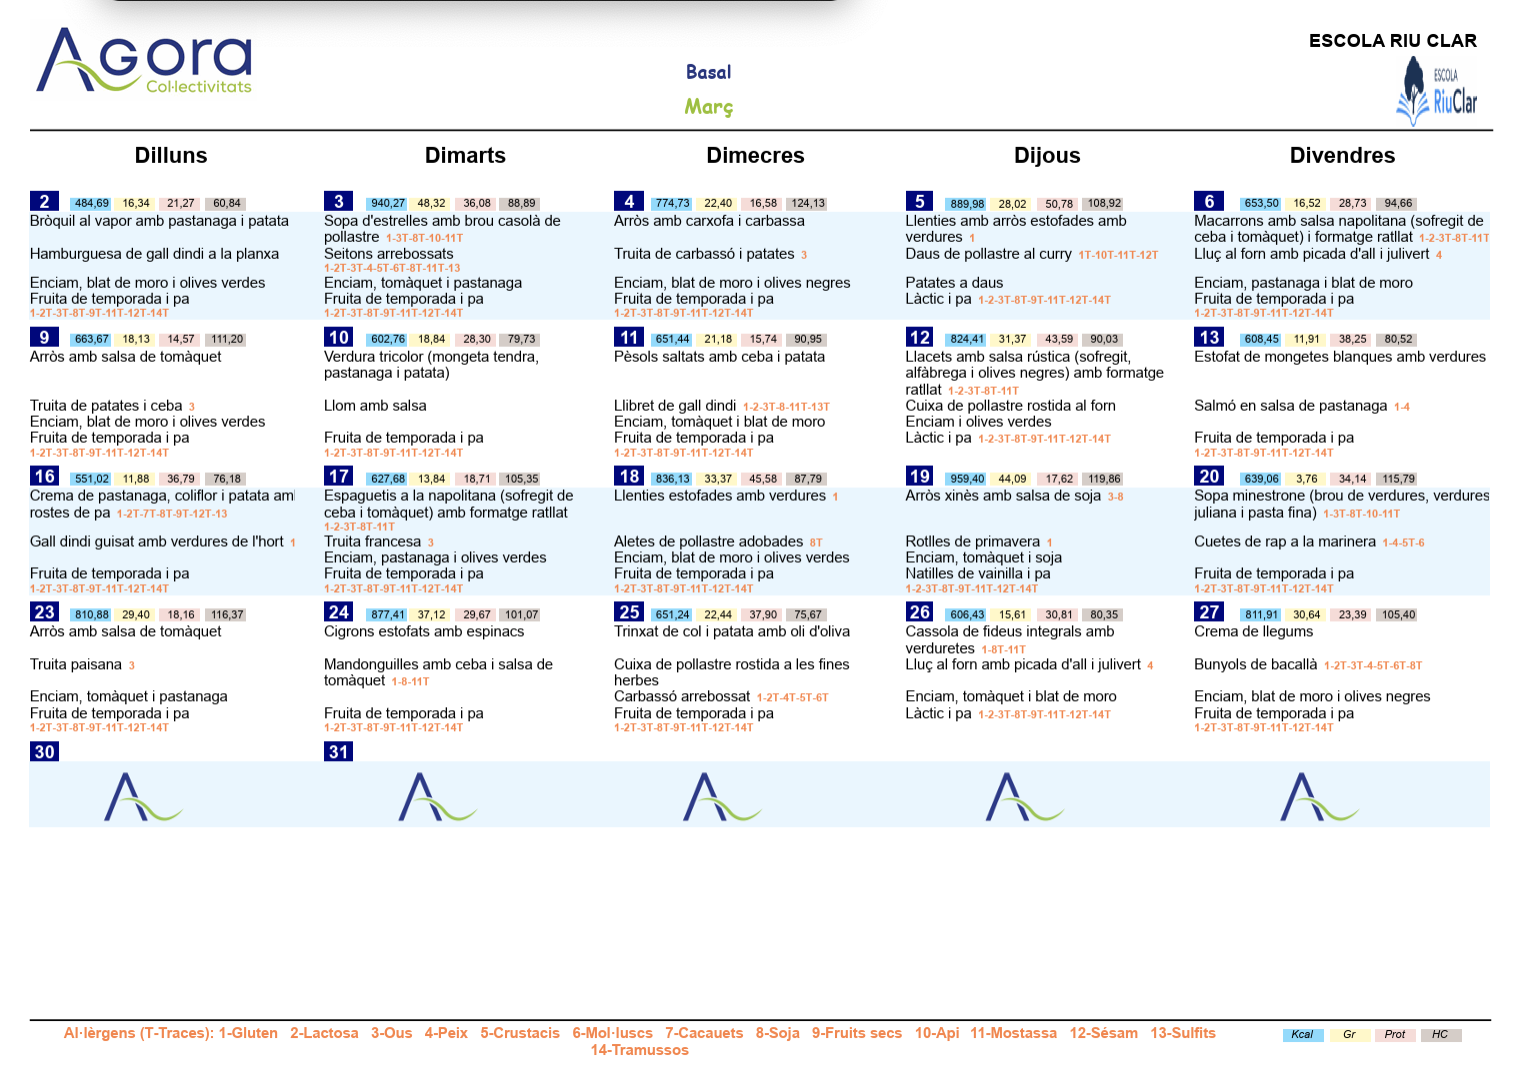Click the Agora icon below day 30
The height and width of the screenshot is (1074, 1528).
click(x=143, y=797)
